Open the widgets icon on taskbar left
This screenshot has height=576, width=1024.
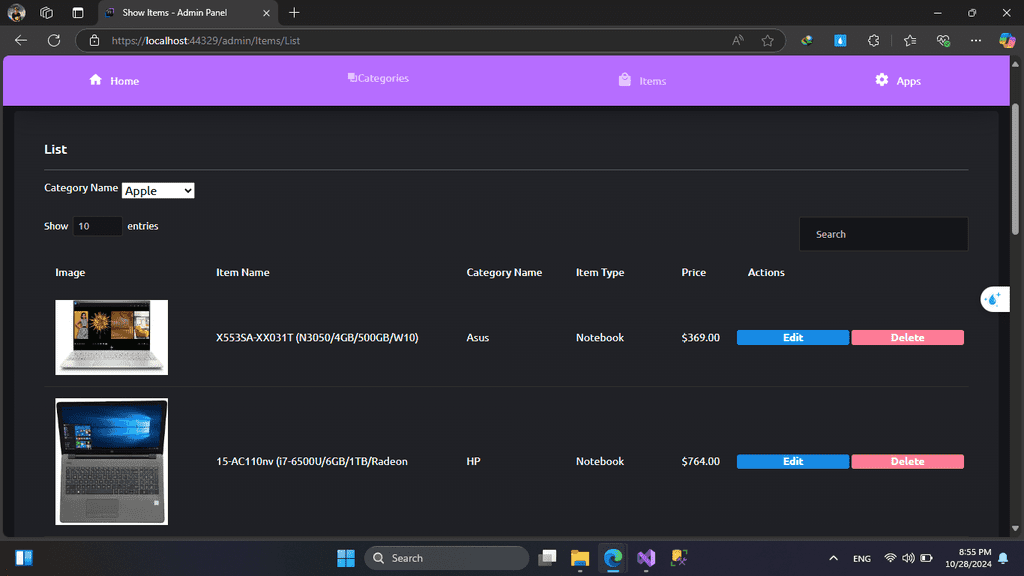click(x=24, y=558)
